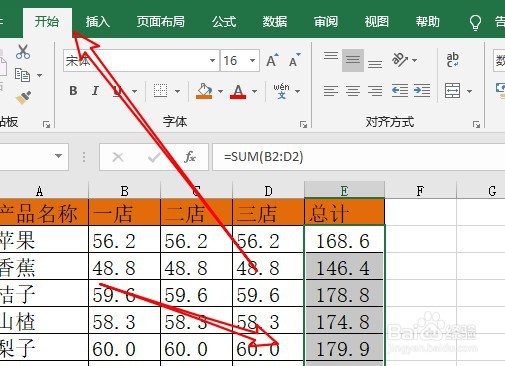
Task: Apply red font color
Action: pos(238,91)
